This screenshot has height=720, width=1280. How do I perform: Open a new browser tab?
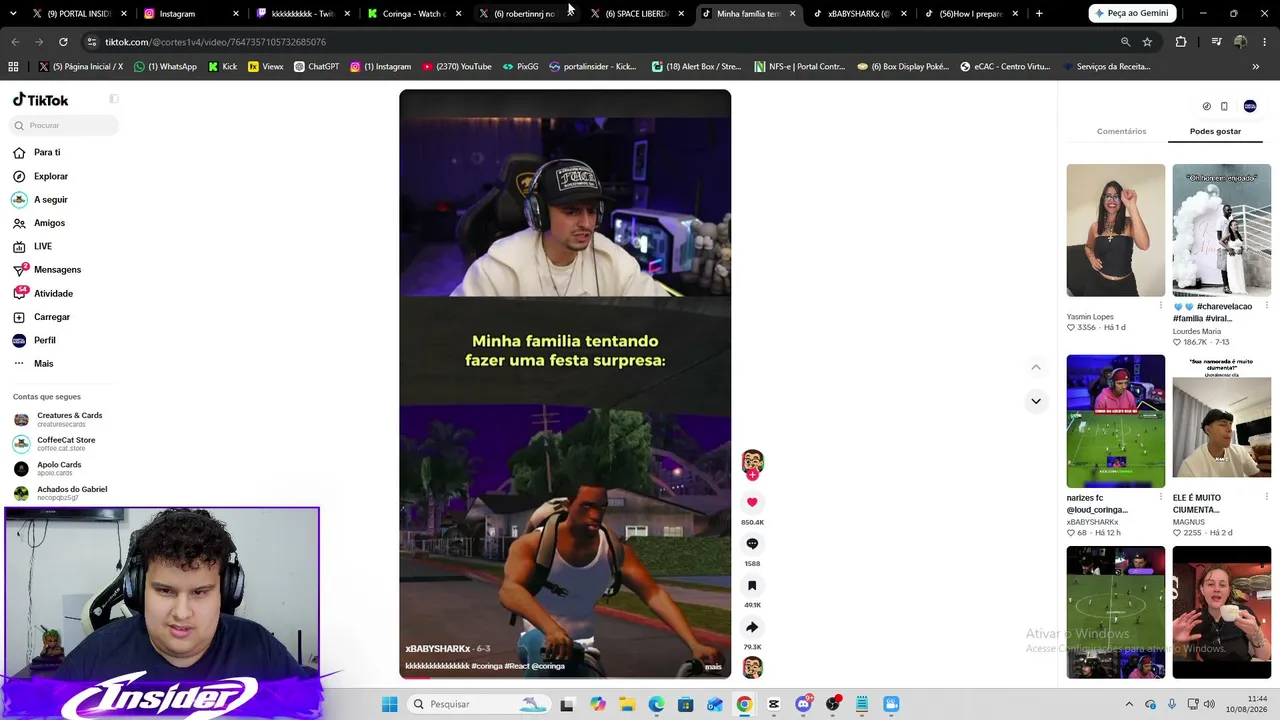tap(1039, 13)
